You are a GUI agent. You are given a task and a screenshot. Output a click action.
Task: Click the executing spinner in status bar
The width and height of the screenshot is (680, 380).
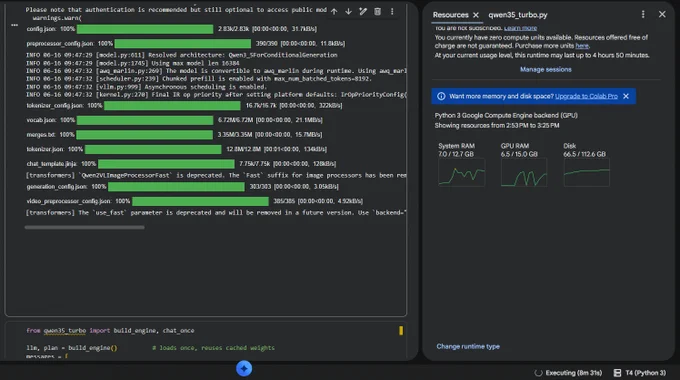point(538,373)
